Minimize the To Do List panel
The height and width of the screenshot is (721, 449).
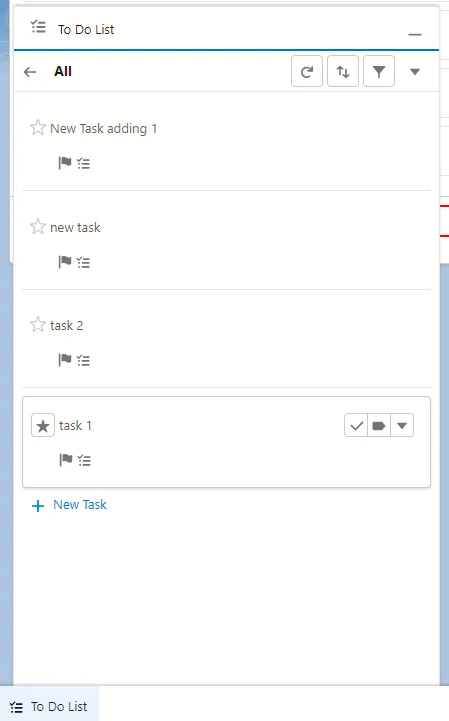[415, 34]
